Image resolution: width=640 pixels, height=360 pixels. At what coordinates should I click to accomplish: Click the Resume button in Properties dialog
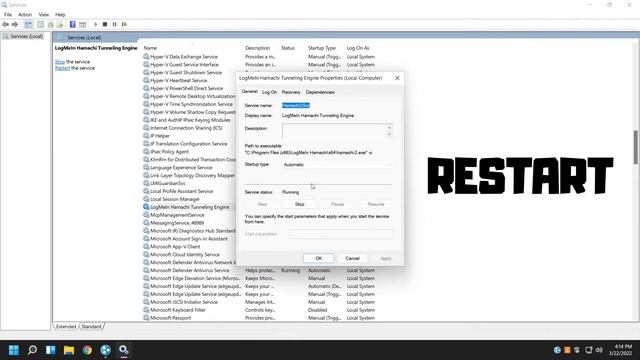(376, 204)
